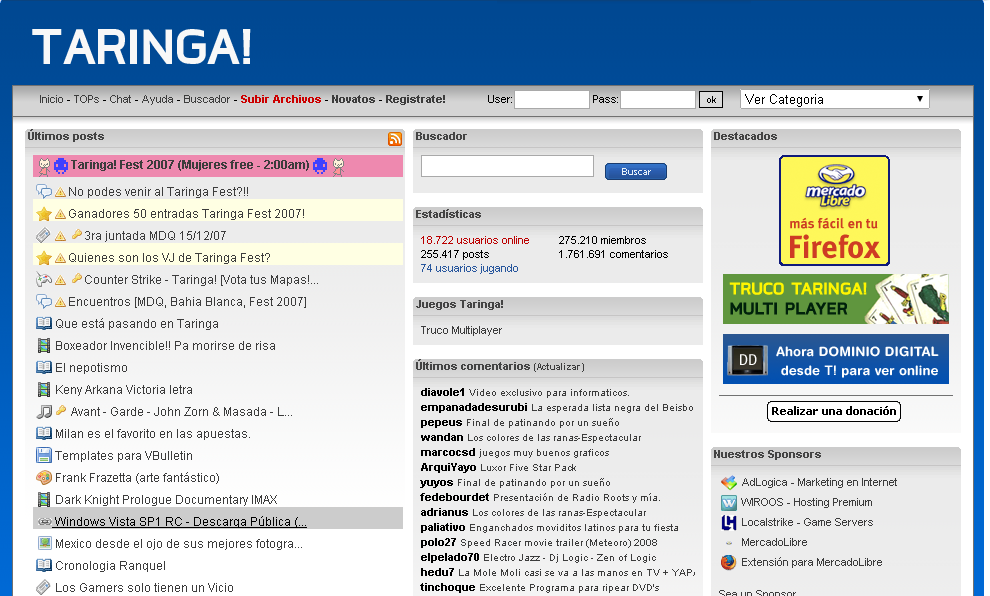The width and height of the screenshot is (990, 596).
Task: Click the star icon beside 'Quienes son los VJ de Taringa Fest?'
Action: (44, 258)
